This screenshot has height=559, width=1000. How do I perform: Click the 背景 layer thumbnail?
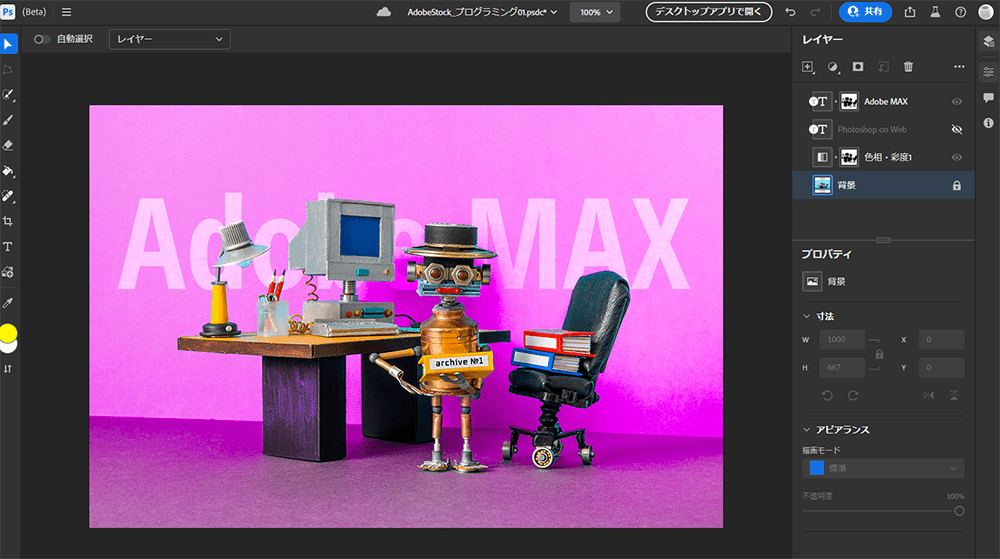pyautogui.click(x=823, y=185)
